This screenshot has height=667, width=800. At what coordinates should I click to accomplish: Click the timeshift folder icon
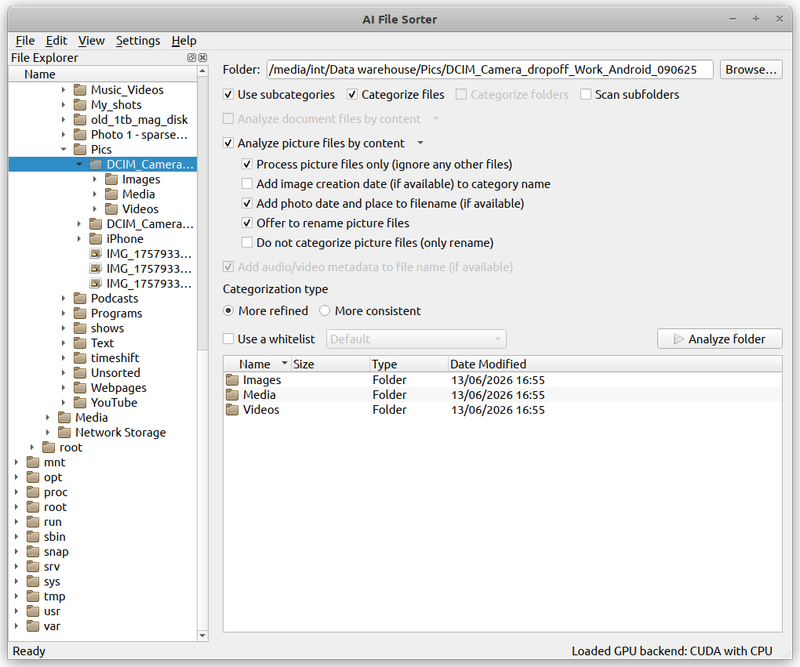80,358
